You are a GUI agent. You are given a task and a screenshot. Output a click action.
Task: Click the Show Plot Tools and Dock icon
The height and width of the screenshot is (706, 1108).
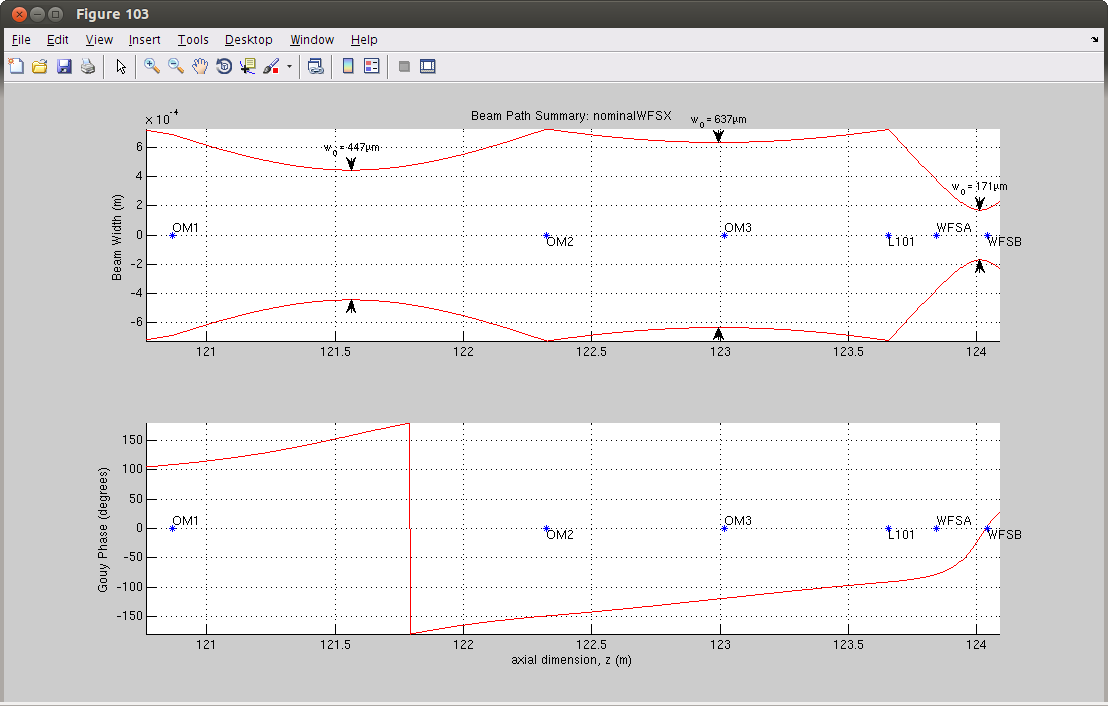click(428, 66)
